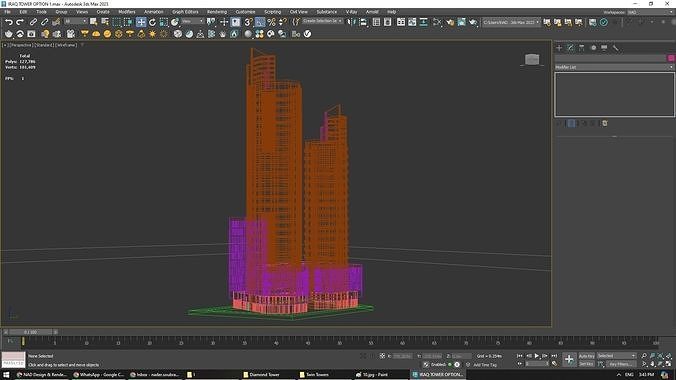
Task: Click Add Time Tag
Action: click(x=485, y=365)
